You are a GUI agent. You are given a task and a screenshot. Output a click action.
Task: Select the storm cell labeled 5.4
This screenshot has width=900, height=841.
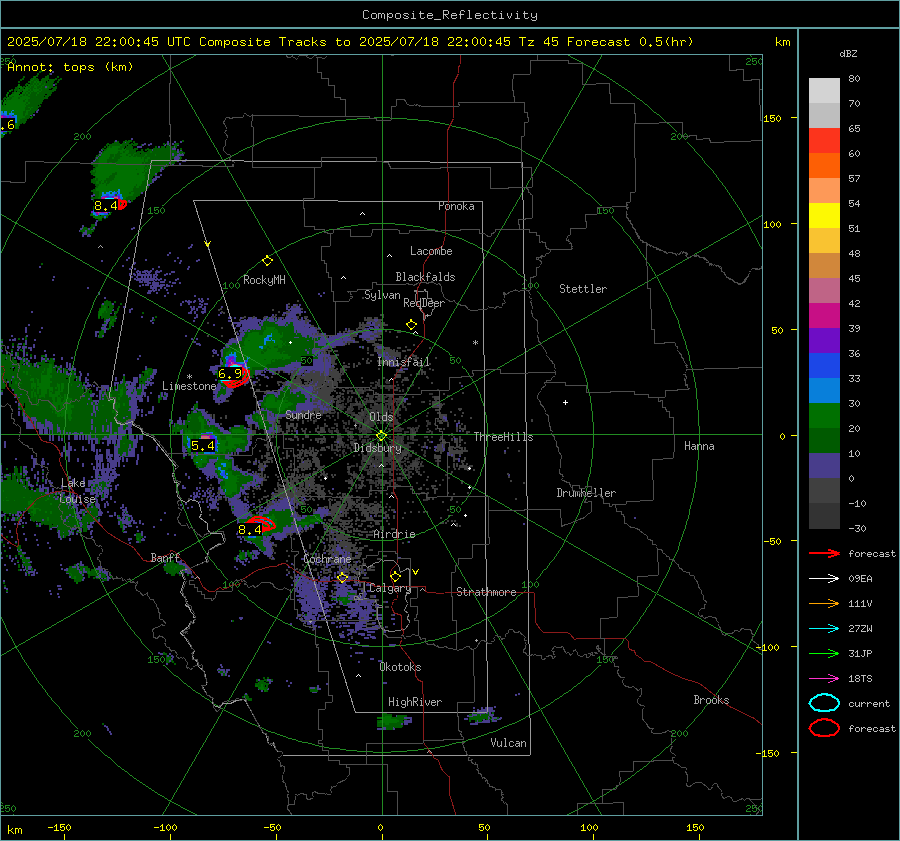203,445
